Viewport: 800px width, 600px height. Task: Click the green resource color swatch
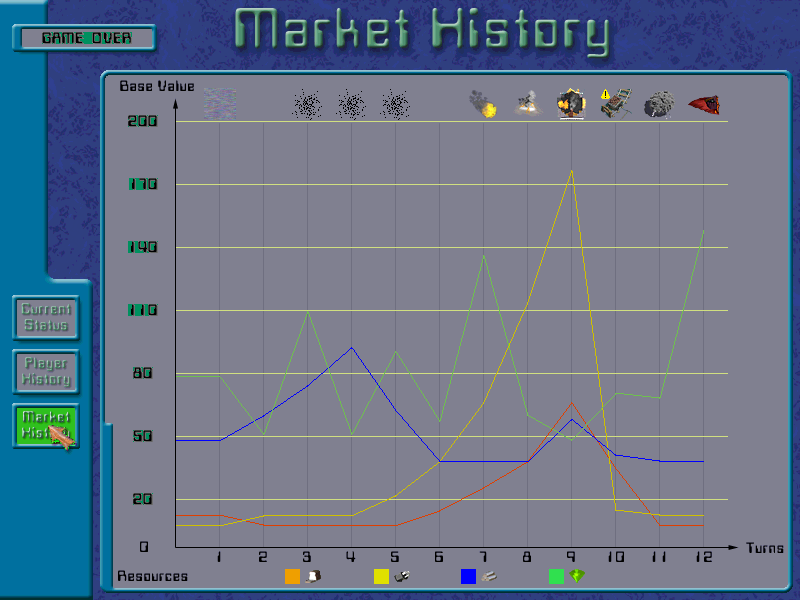click(557, 576)
